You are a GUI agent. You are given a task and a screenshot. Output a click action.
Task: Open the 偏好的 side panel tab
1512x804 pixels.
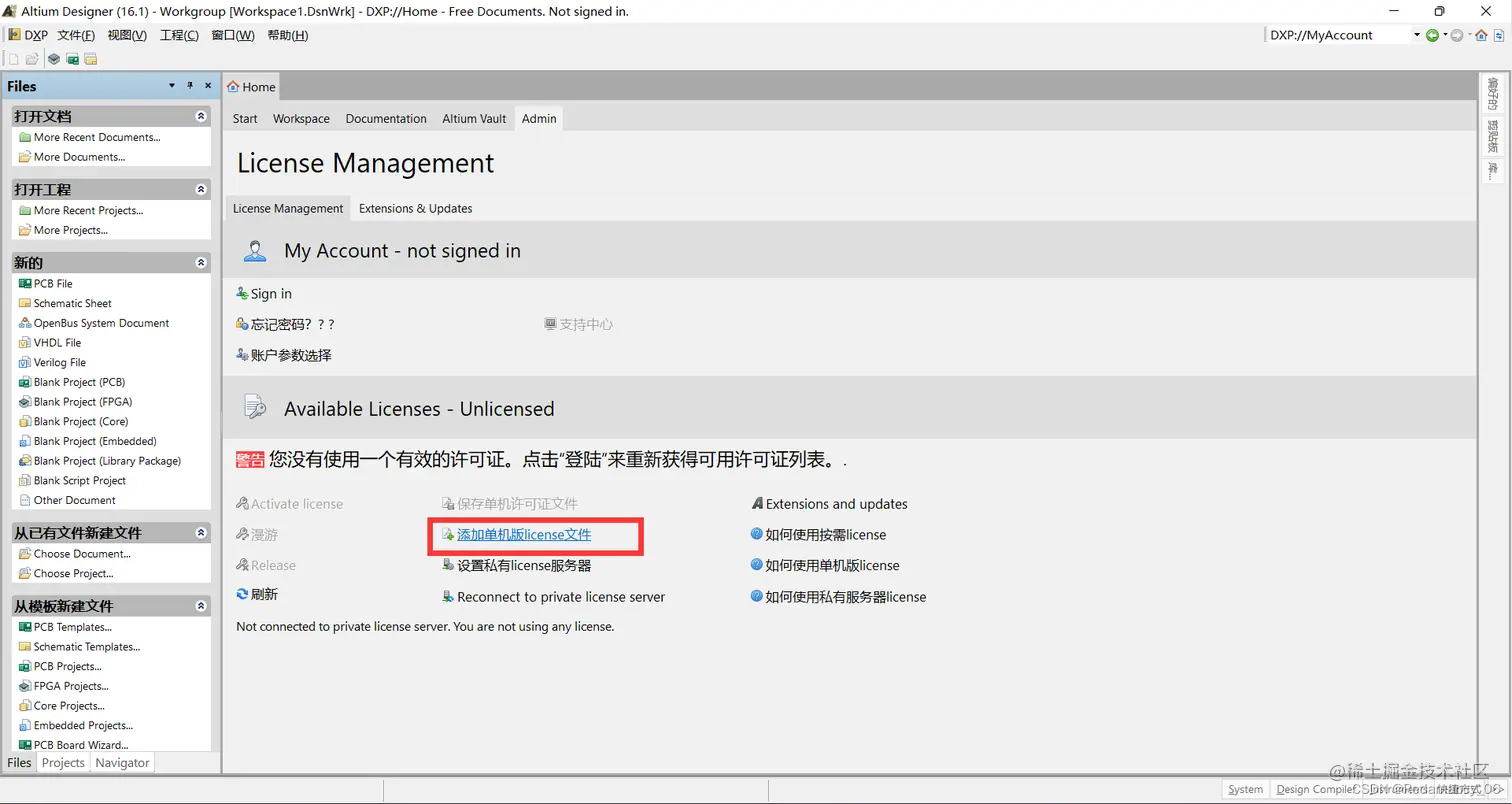pyautogui.click(x=1492, y=95)
